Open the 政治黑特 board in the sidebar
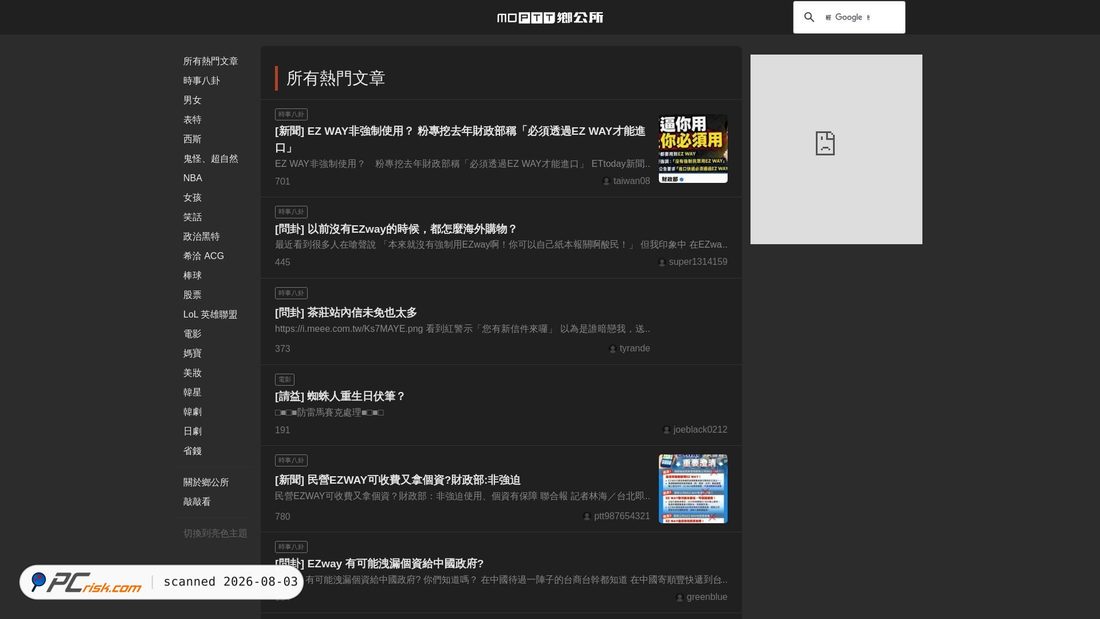 pos(201,237)
